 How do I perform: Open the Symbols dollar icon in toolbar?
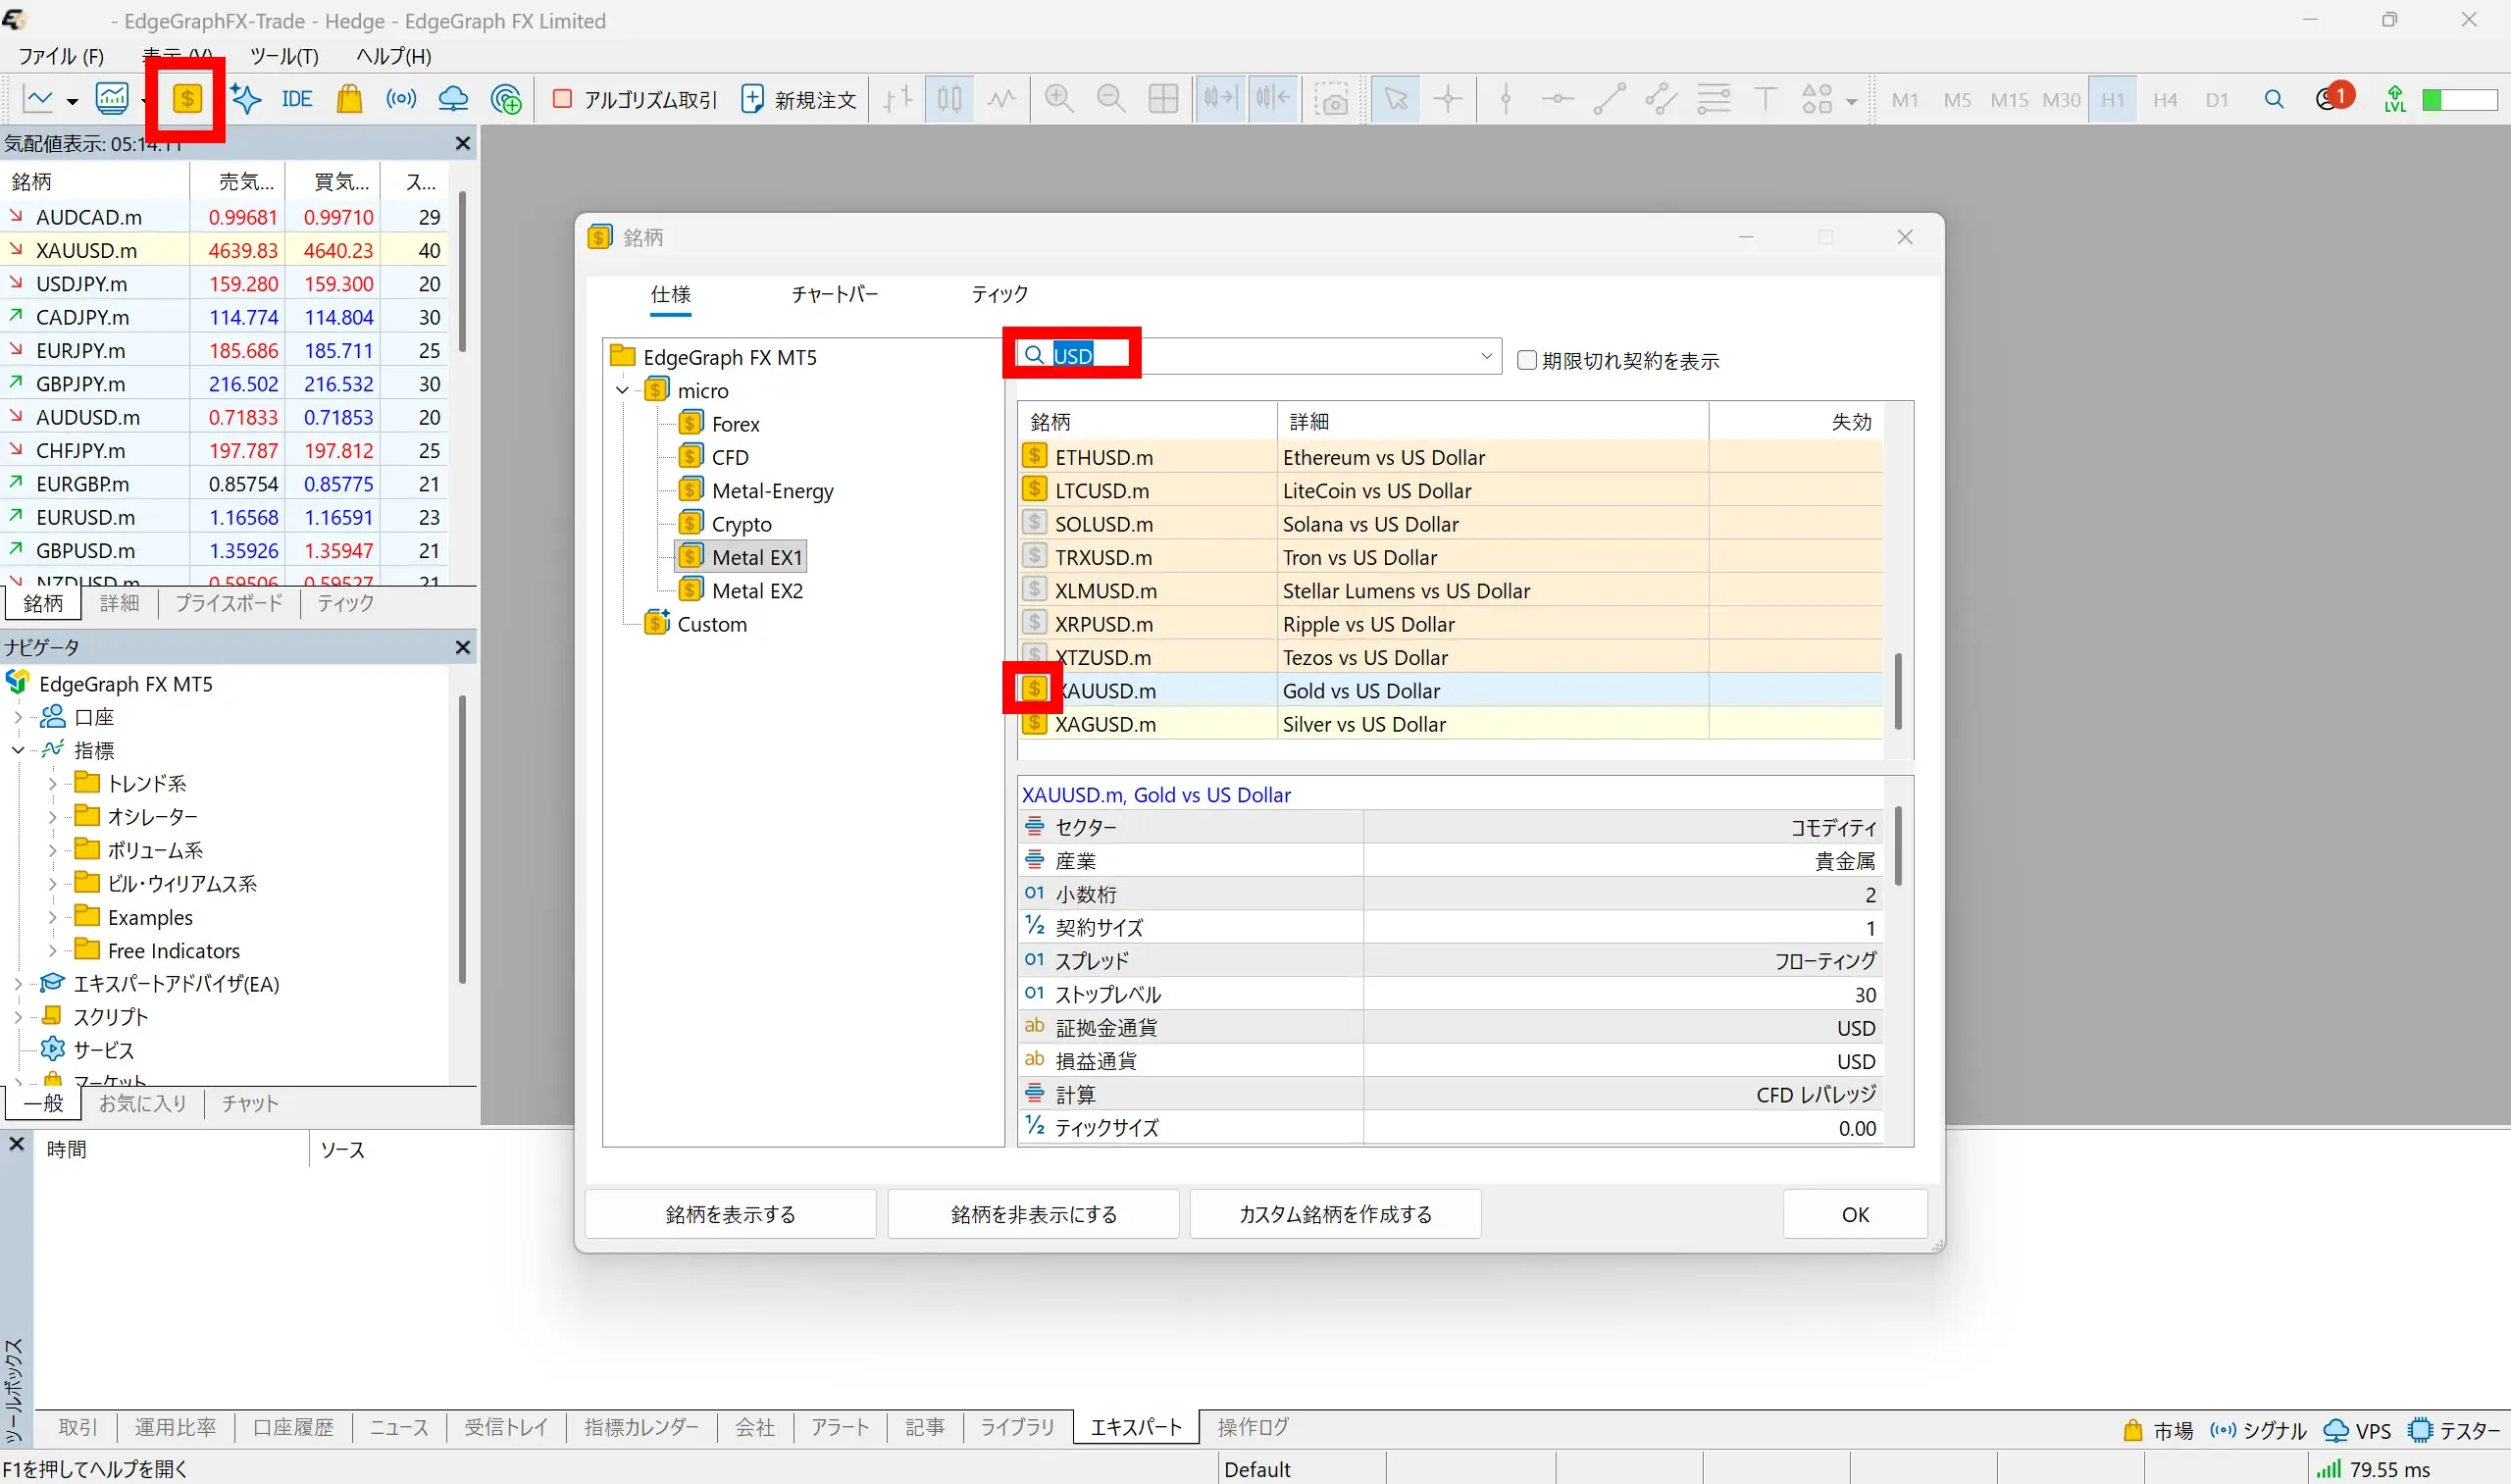click(187, 99)
